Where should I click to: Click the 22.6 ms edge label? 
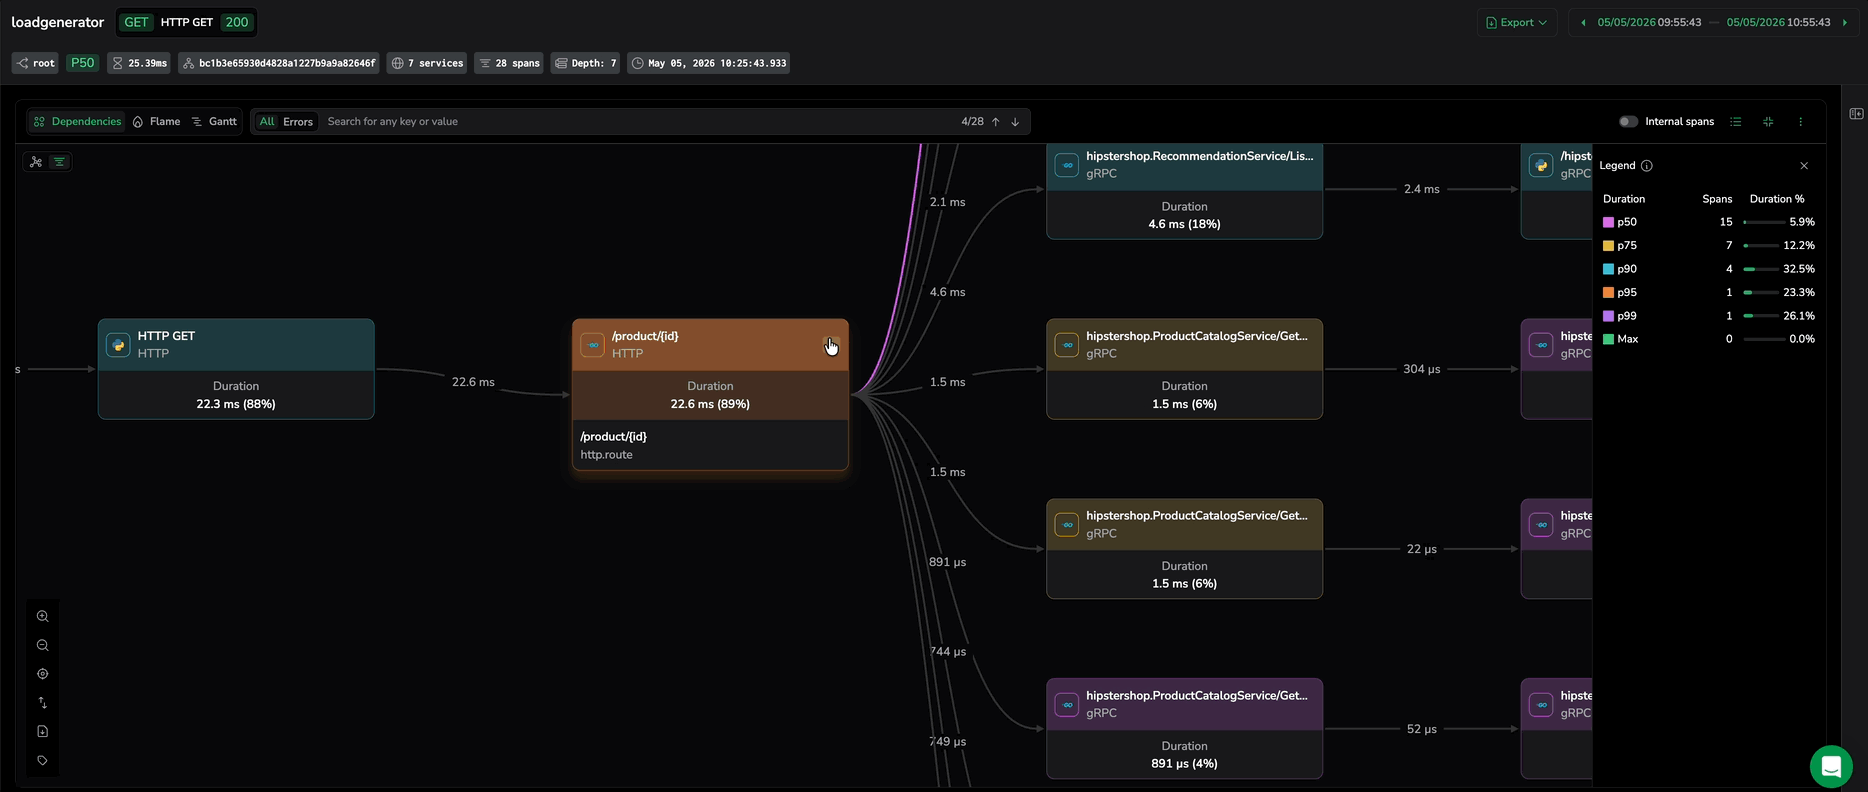click(x=473, y=382)
